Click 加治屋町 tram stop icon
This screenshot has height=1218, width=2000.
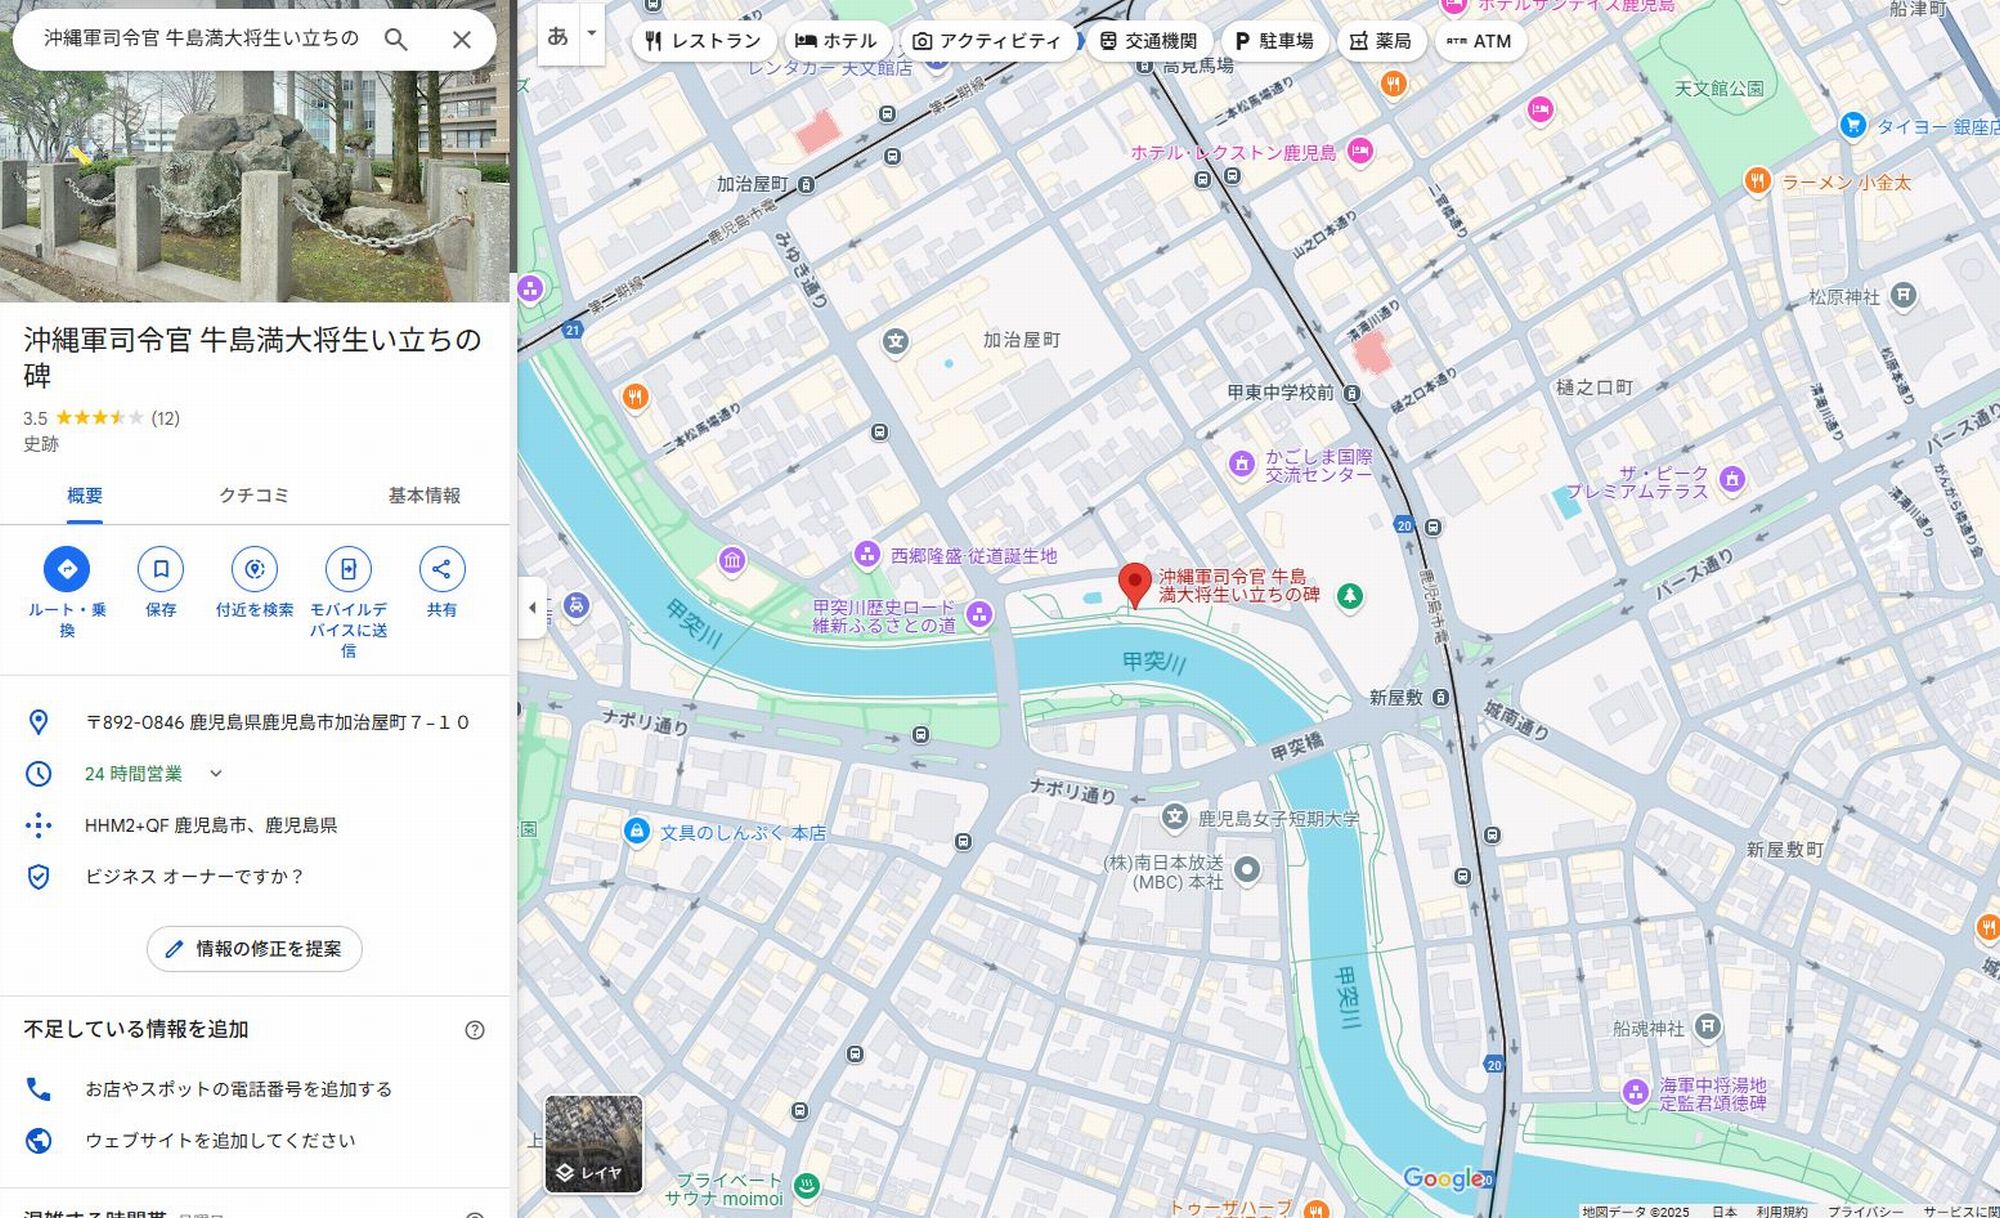click(x=806, y=185)
